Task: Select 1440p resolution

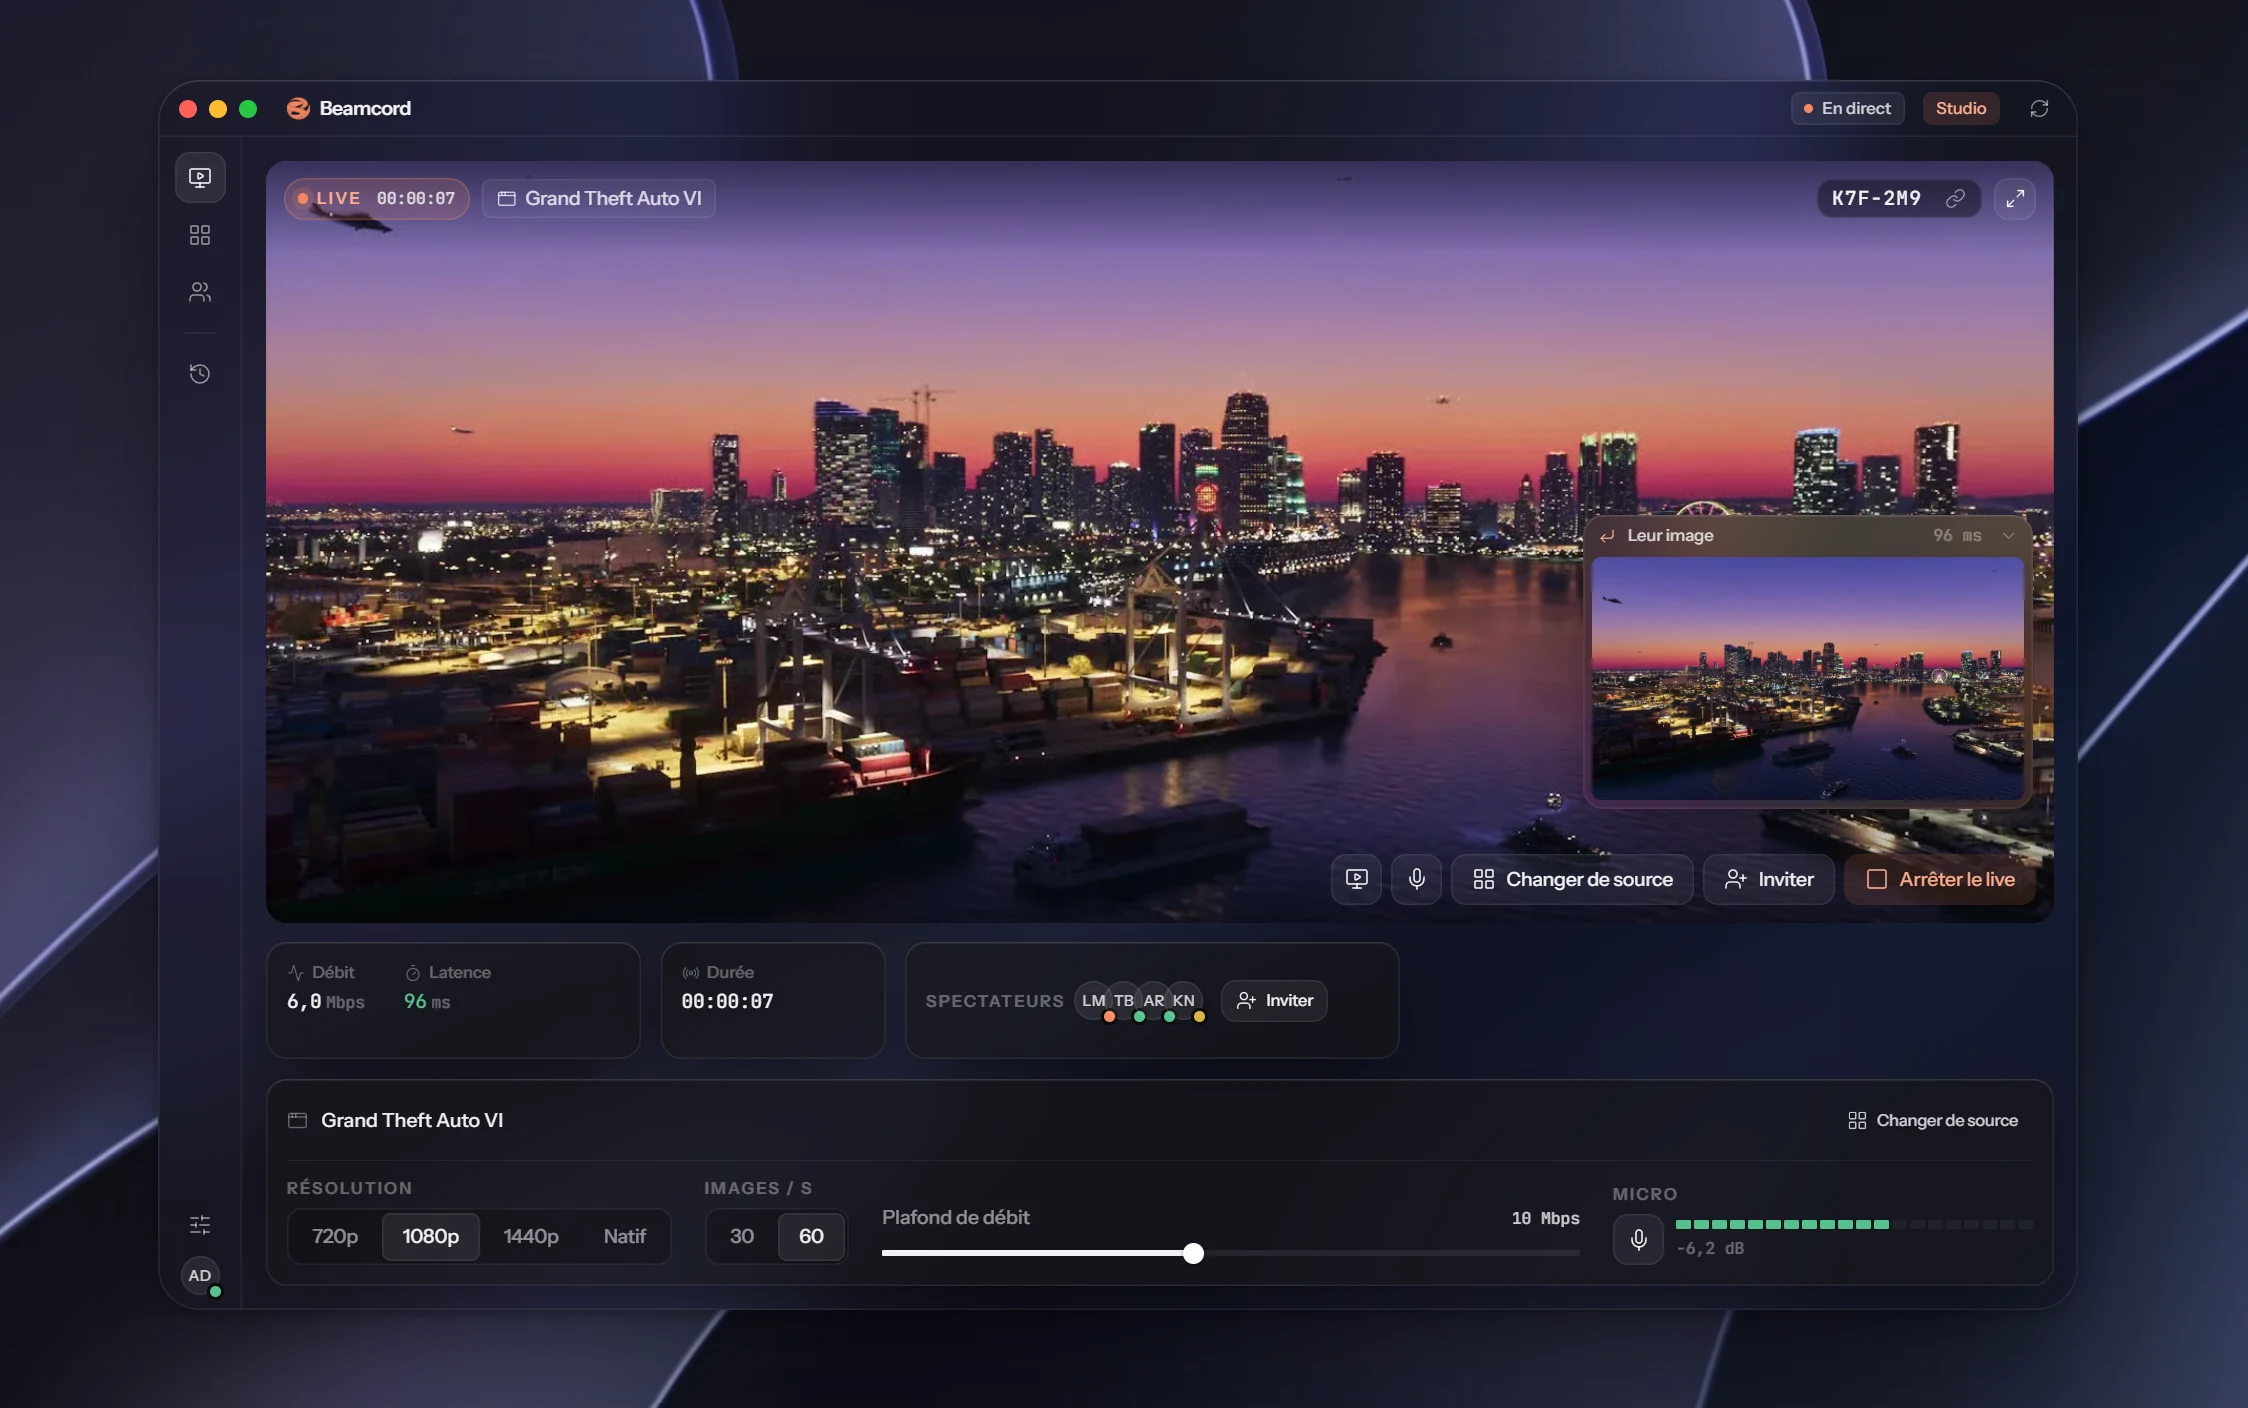Action: point(531,1237)
